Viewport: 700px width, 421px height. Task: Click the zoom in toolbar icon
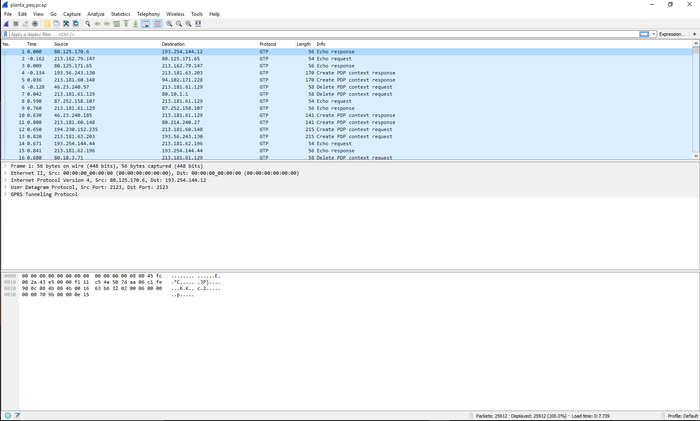click(169, 24)
